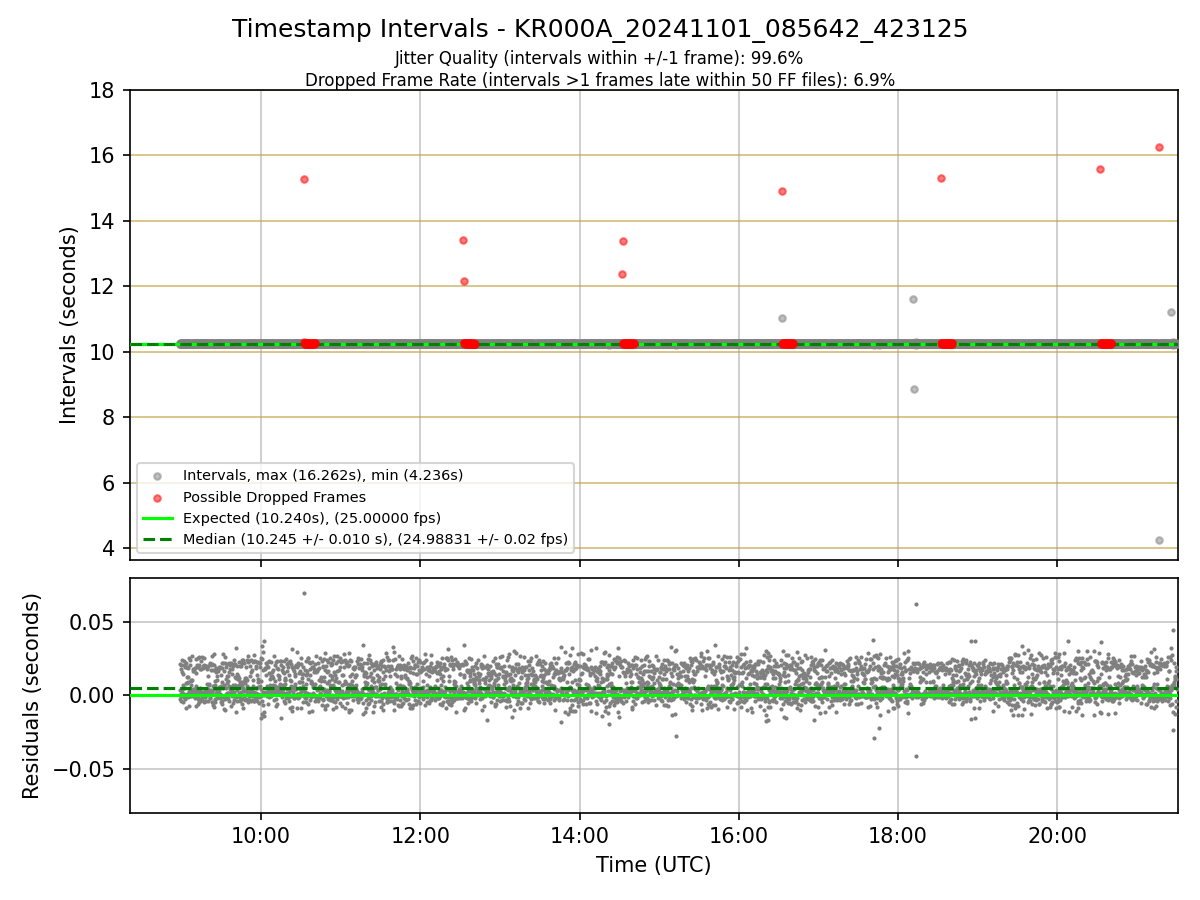
Task: Click the 14 tick on intervals axis
Action: pos(102,221)
